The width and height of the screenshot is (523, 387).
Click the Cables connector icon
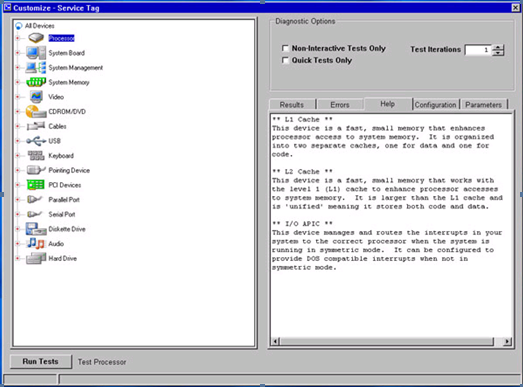pos(36,126)
